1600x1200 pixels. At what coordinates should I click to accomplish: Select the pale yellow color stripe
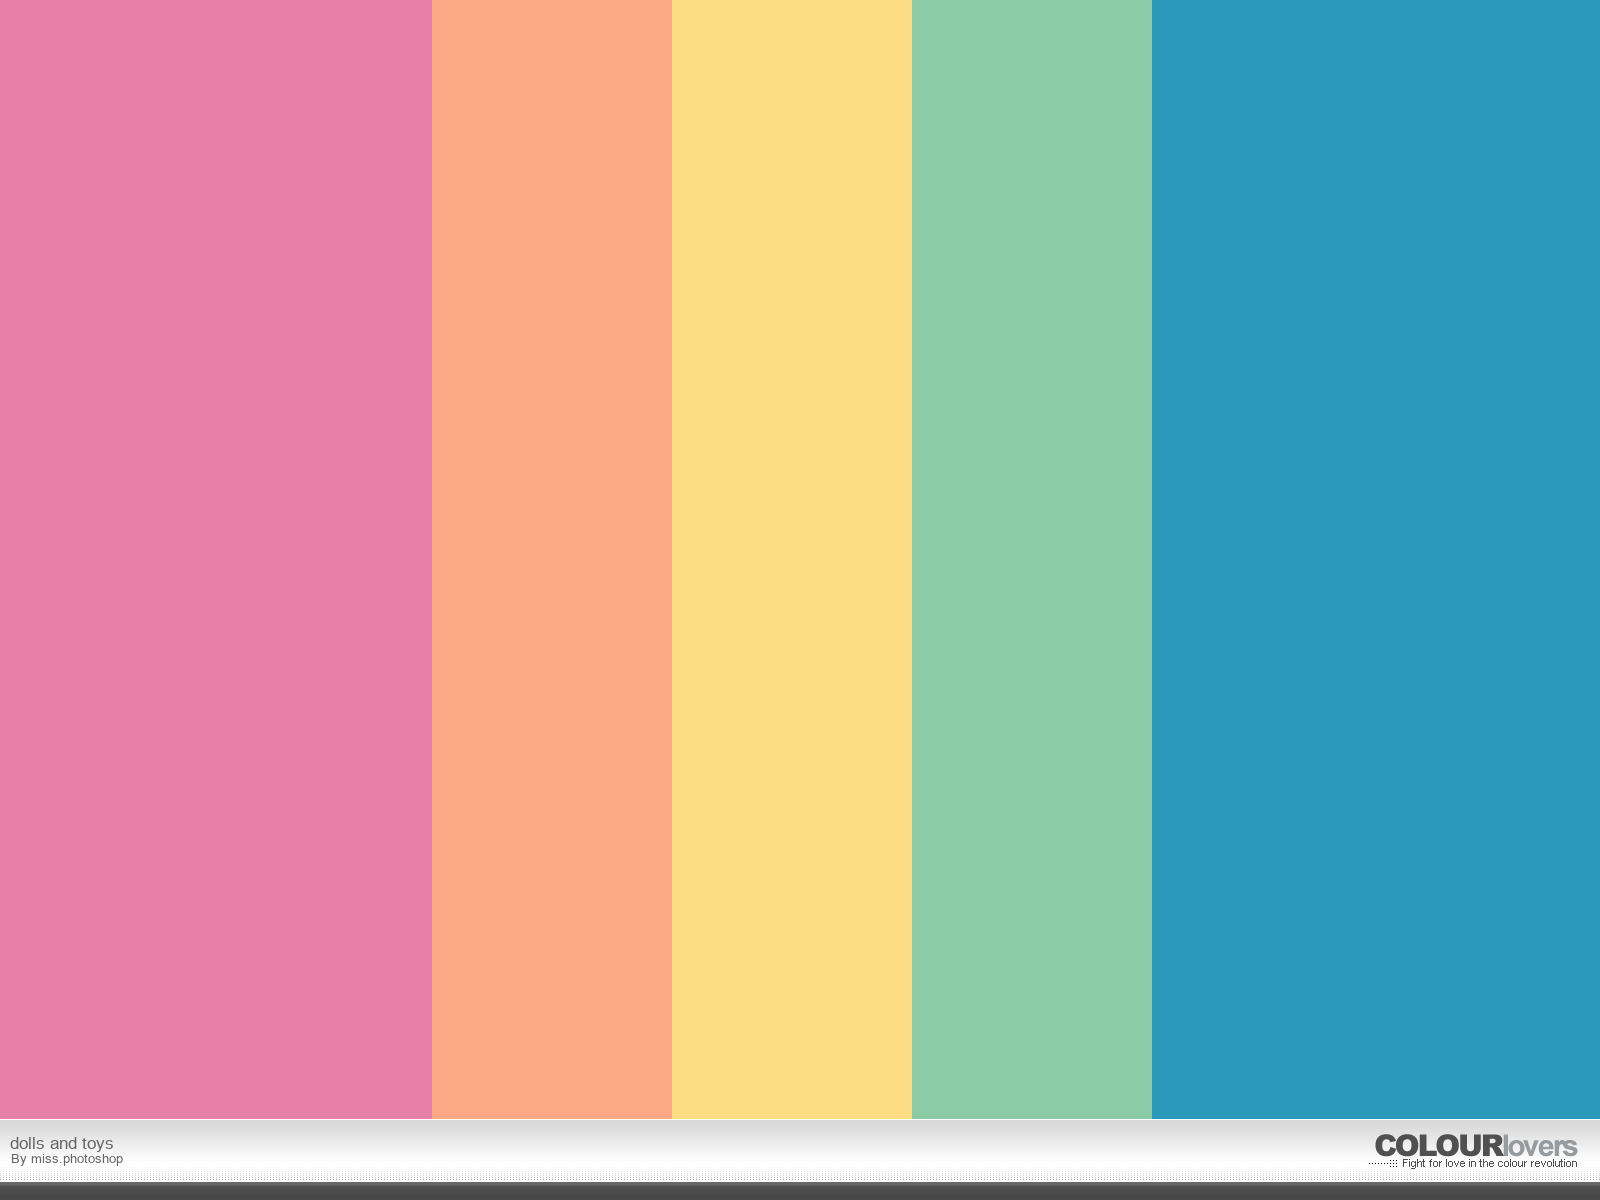pos(792,559)
